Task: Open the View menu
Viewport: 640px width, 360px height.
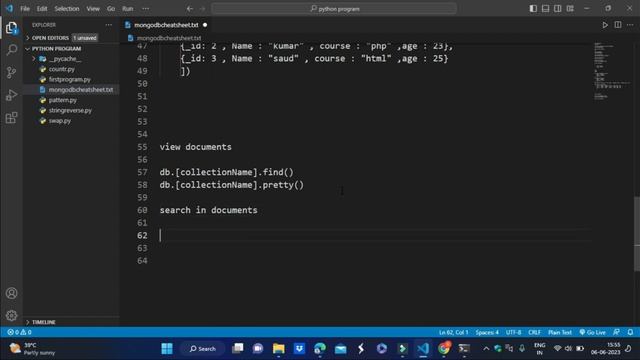Action: [x=93, y=9]
